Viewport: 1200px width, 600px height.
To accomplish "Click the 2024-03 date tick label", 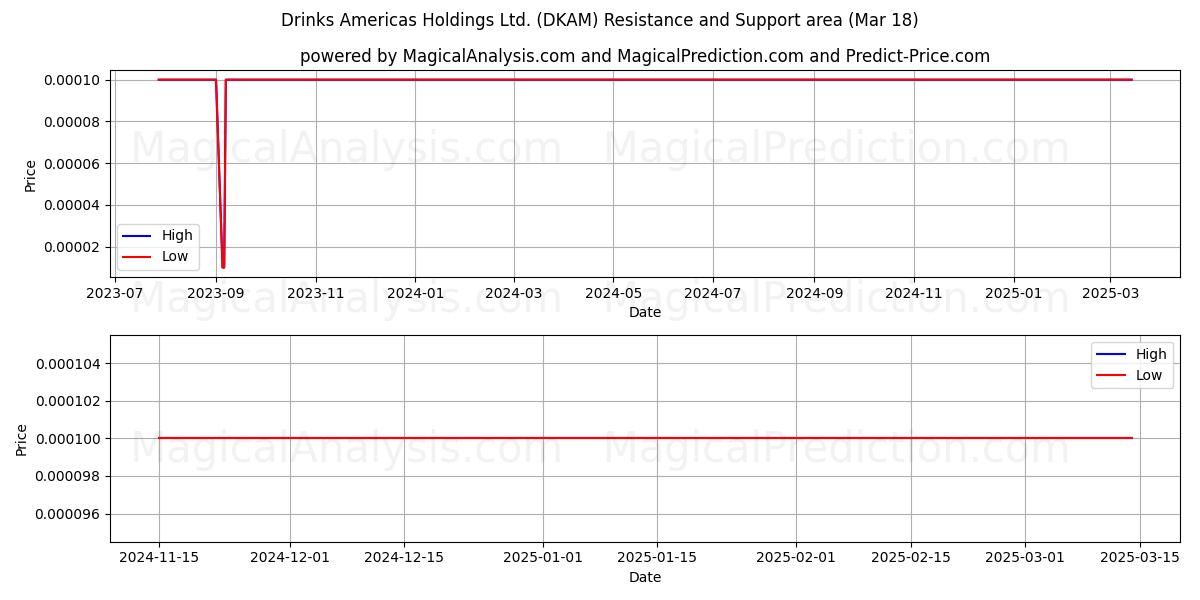I will [514, 294].
